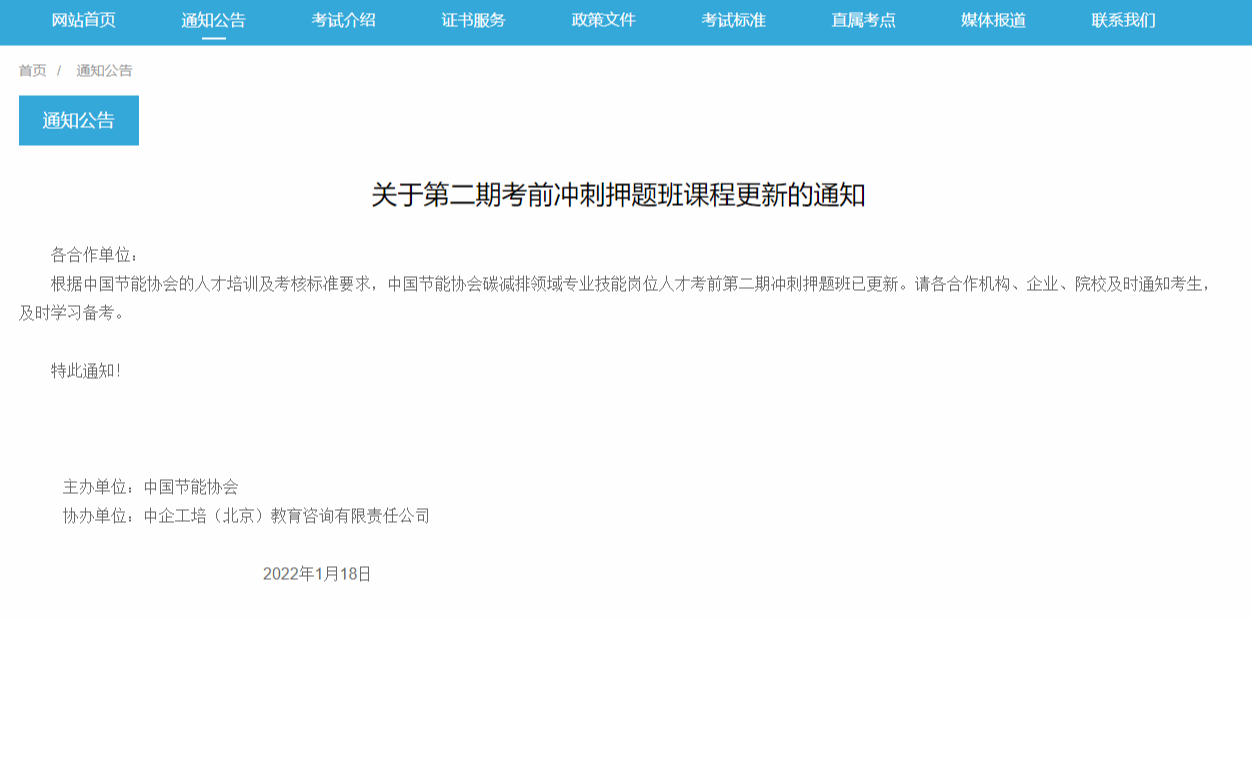Click the article title 关于第二期考前冲刺押题班课程更新的通知

tap(618, 195)
